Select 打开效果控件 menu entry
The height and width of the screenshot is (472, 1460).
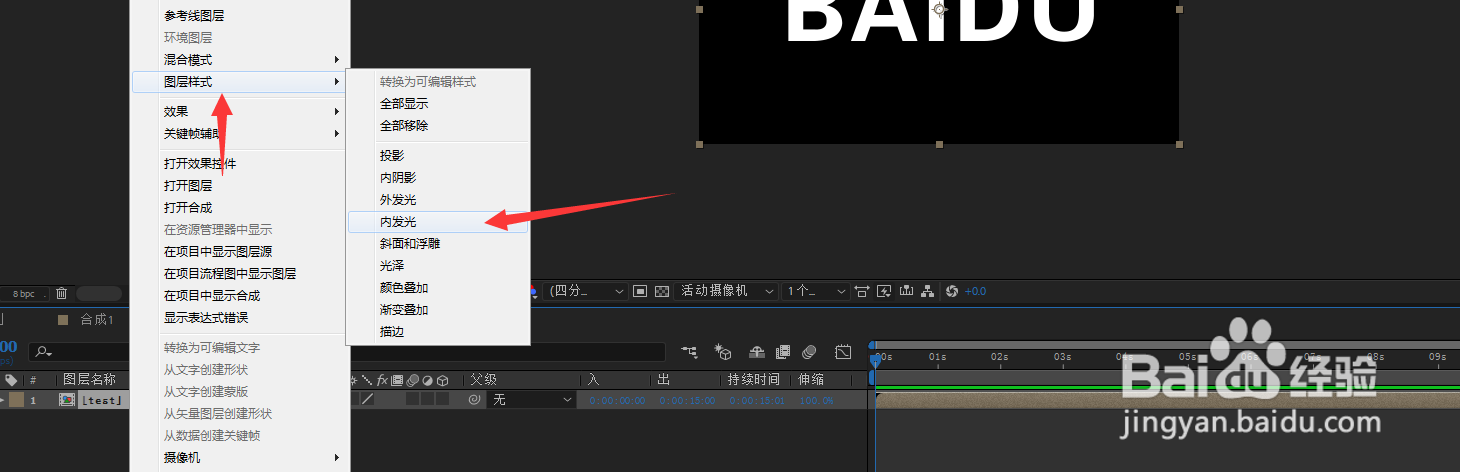[x=240, y=164]
